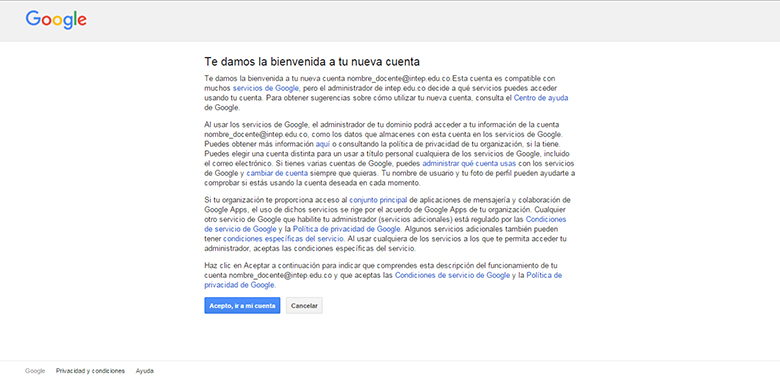This screenshot has width=780, height=377.
Task: Click the footer 'Google' link
Action: pyautogui.click(x=35, y=371)
